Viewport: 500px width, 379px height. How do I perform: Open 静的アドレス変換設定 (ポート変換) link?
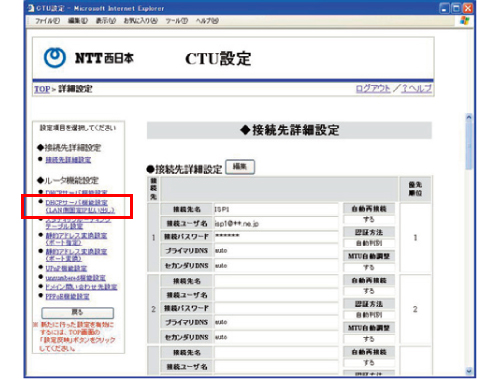pyautogui.click(x=76, y=255)
